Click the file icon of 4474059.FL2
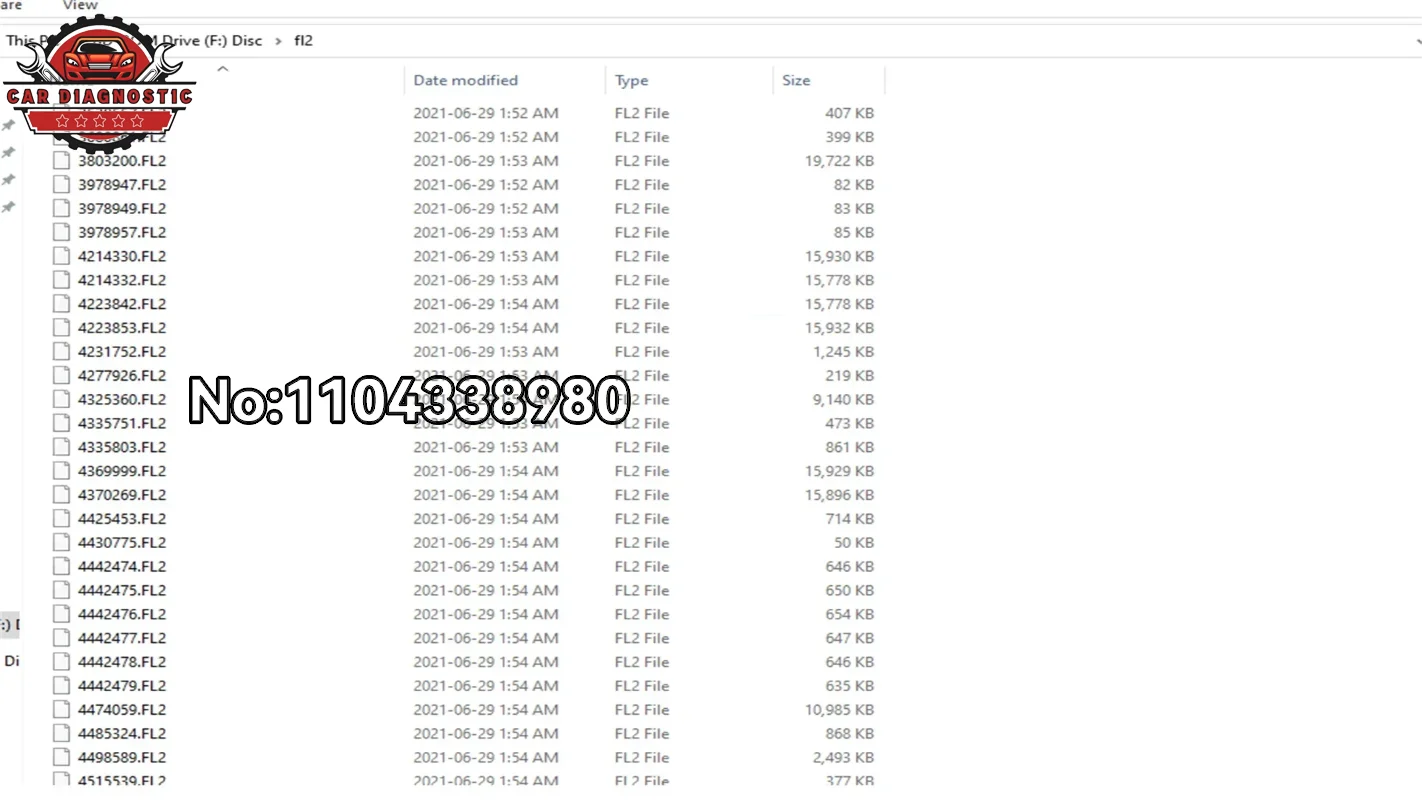Viewport: 1422px width, 800px height. pyautogui.click(x=62, y=710)
